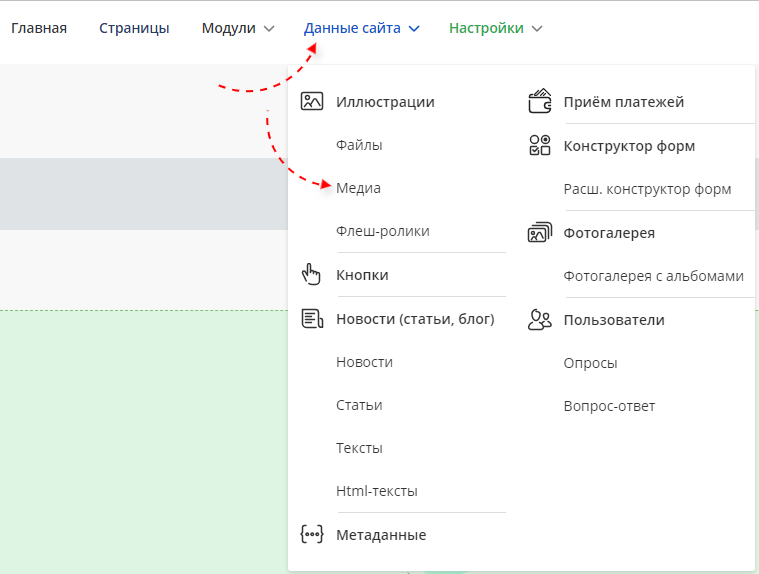759x574 pixels.
Task: Click the users icon beside Пользователи
Action: click(539, 320)
